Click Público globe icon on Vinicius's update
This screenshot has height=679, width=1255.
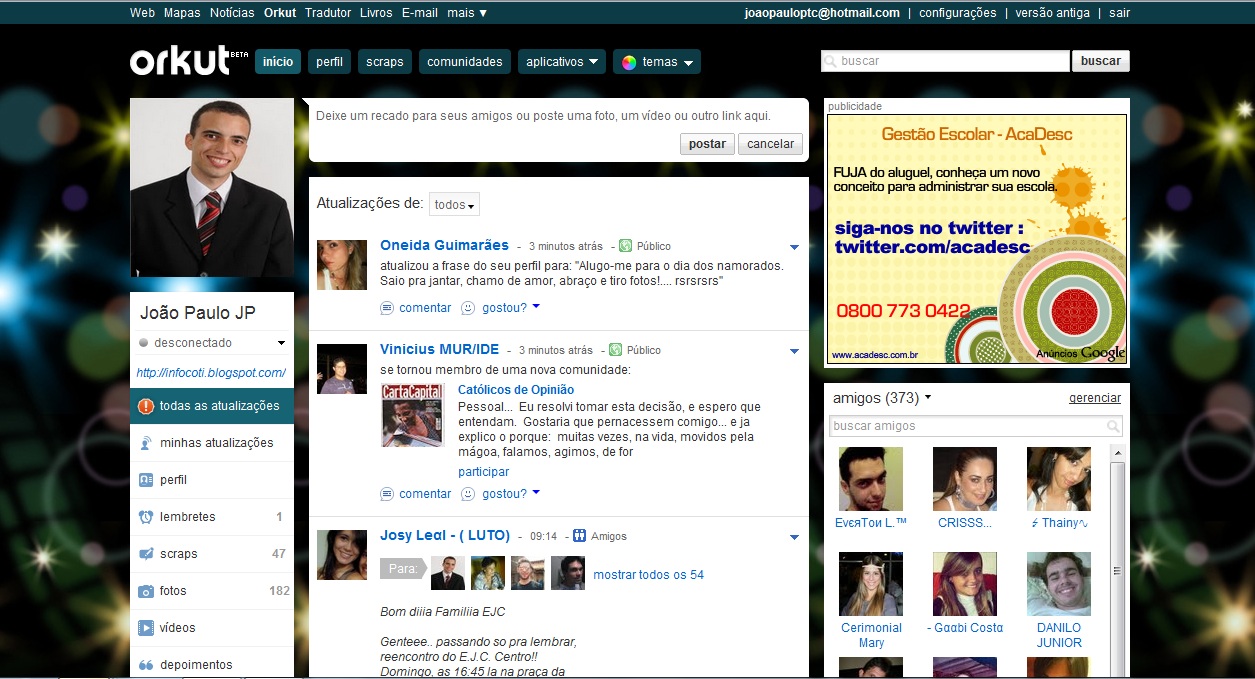click(615, 350)
